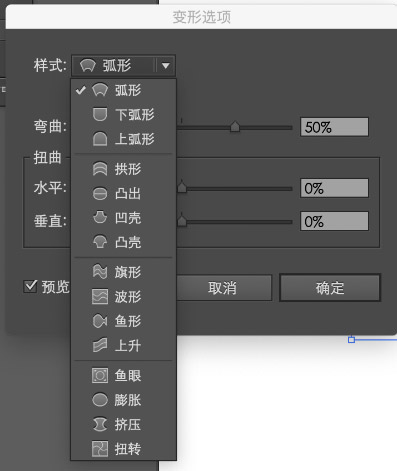Click the blue selection handle on canvas
Image resolution: width=397 pixels, height=471 pixels.
[x=351, y=340]
